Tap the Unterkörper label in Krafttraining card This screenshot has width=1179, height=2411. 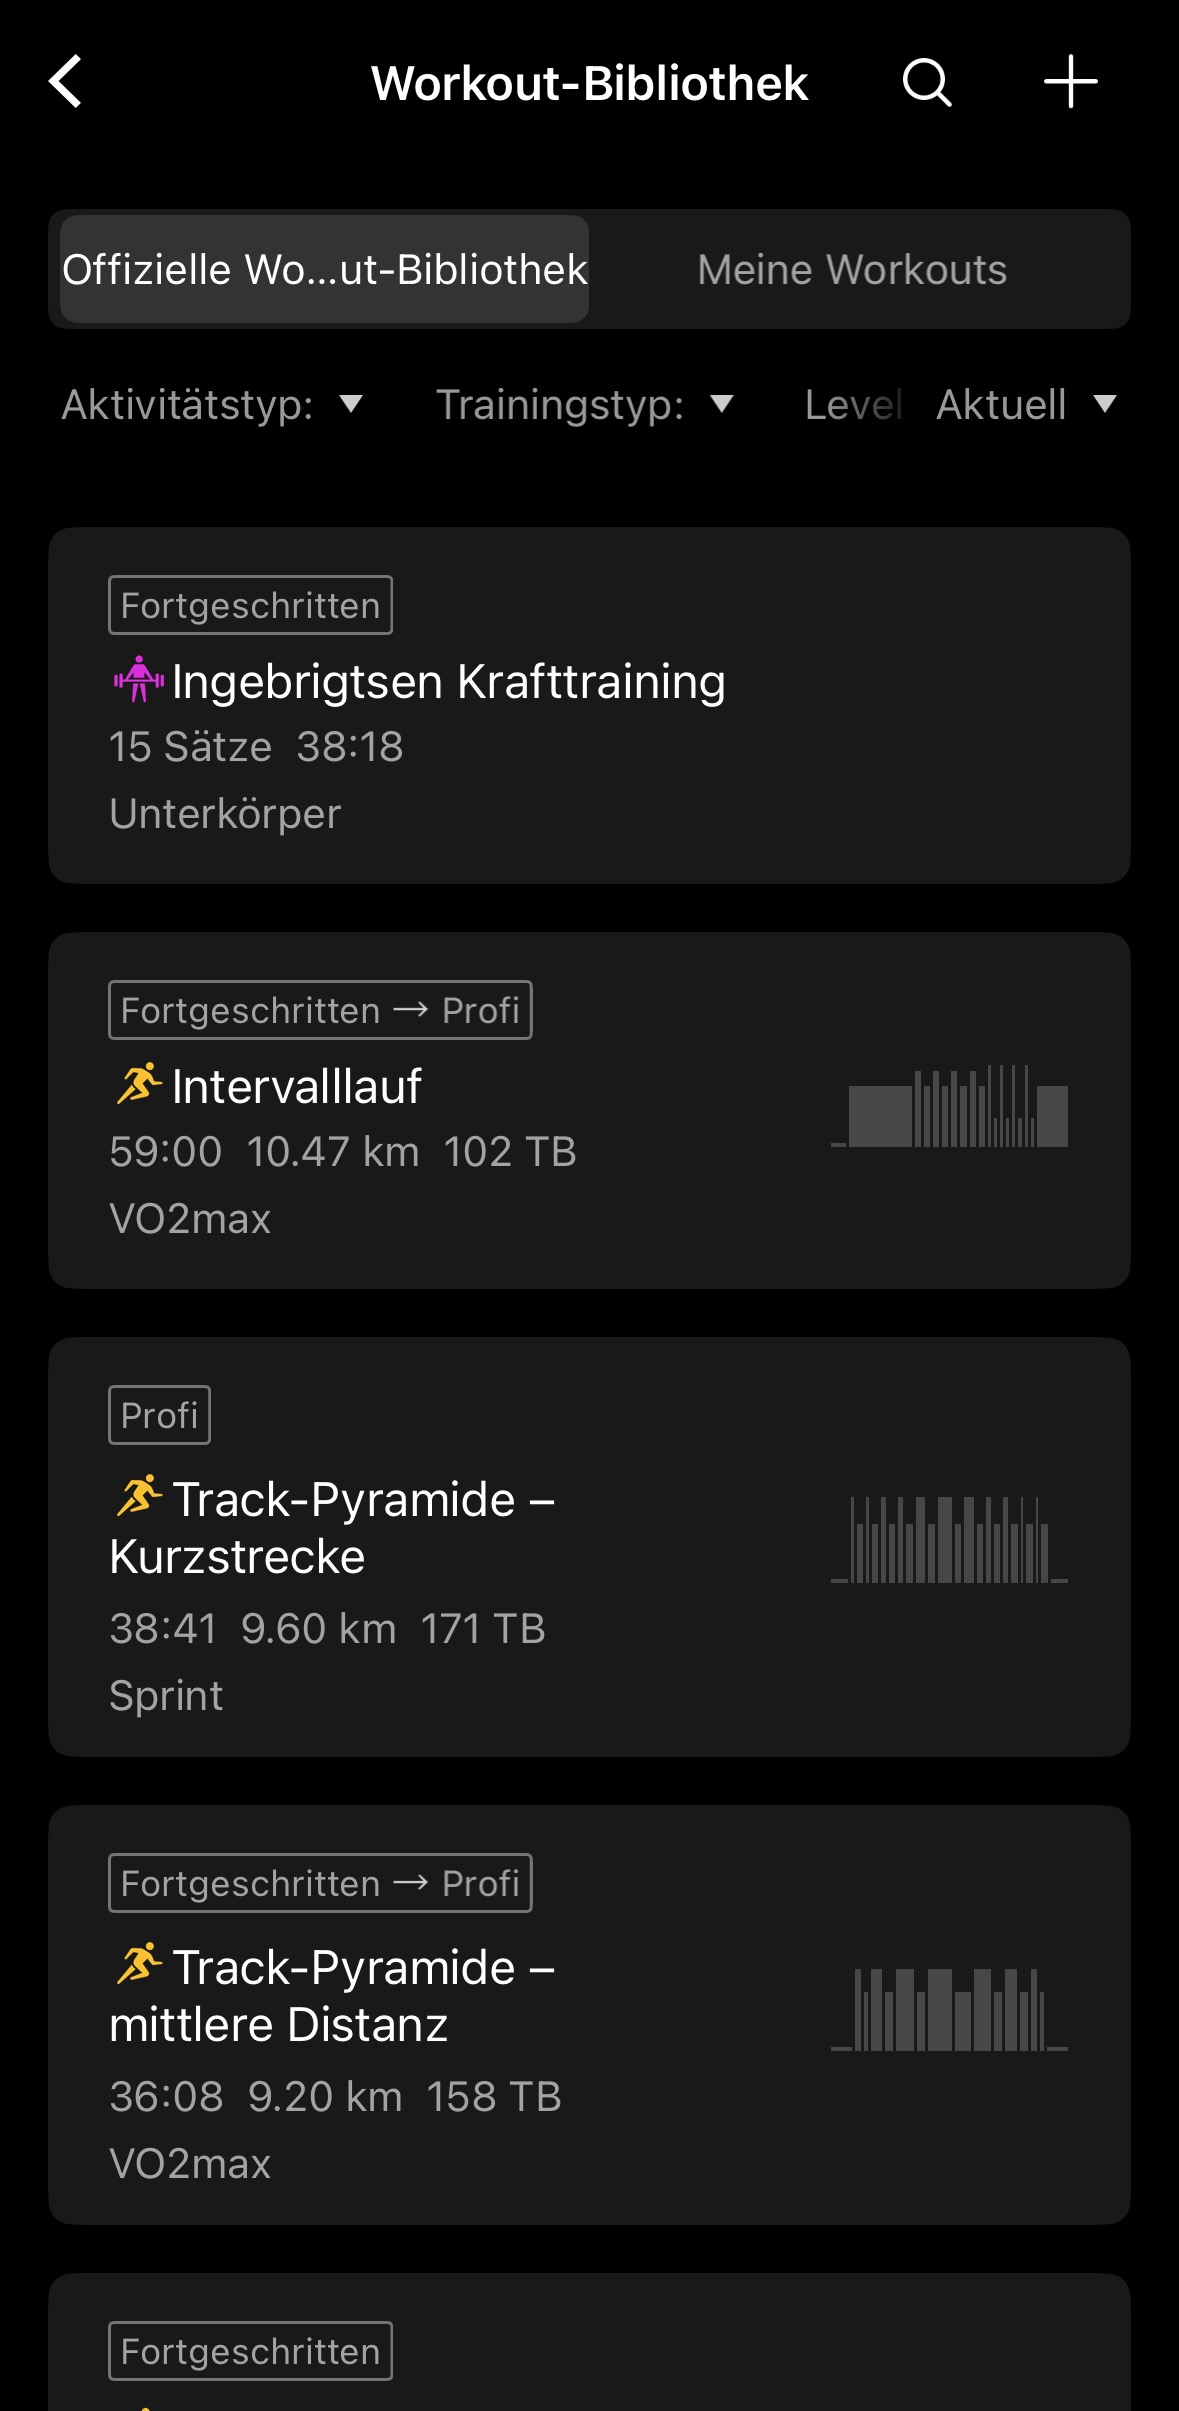(225, 814)
